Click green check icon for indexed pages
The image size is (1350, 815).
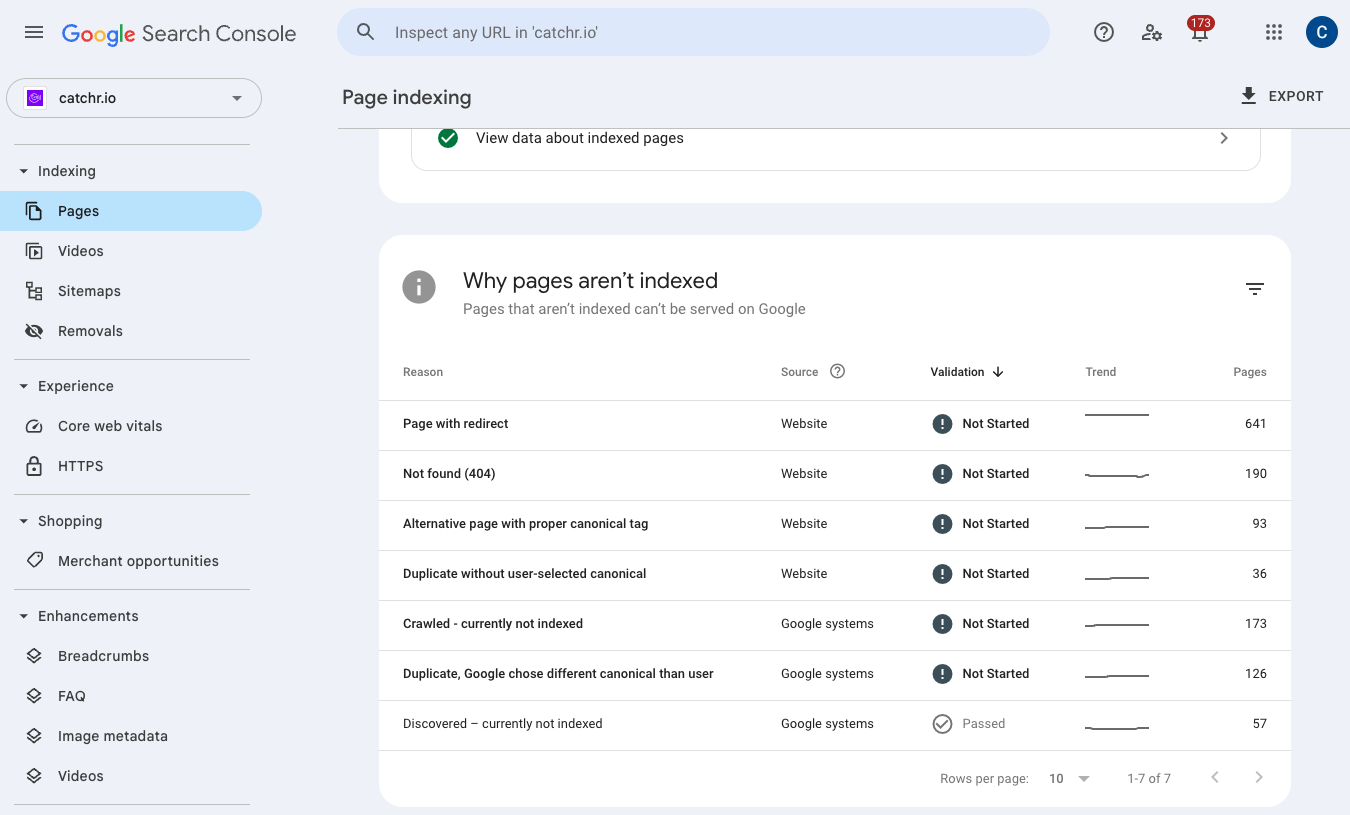(448, 138)
